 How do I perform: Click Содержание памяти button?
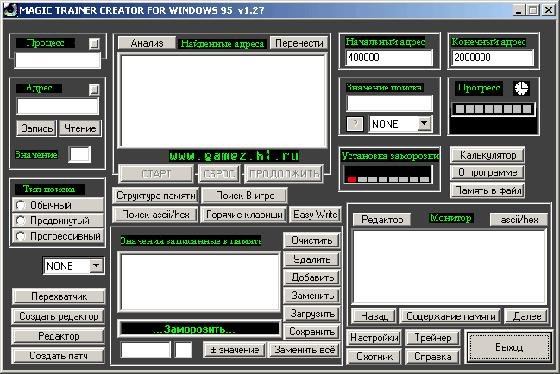[x=450, y=316]
